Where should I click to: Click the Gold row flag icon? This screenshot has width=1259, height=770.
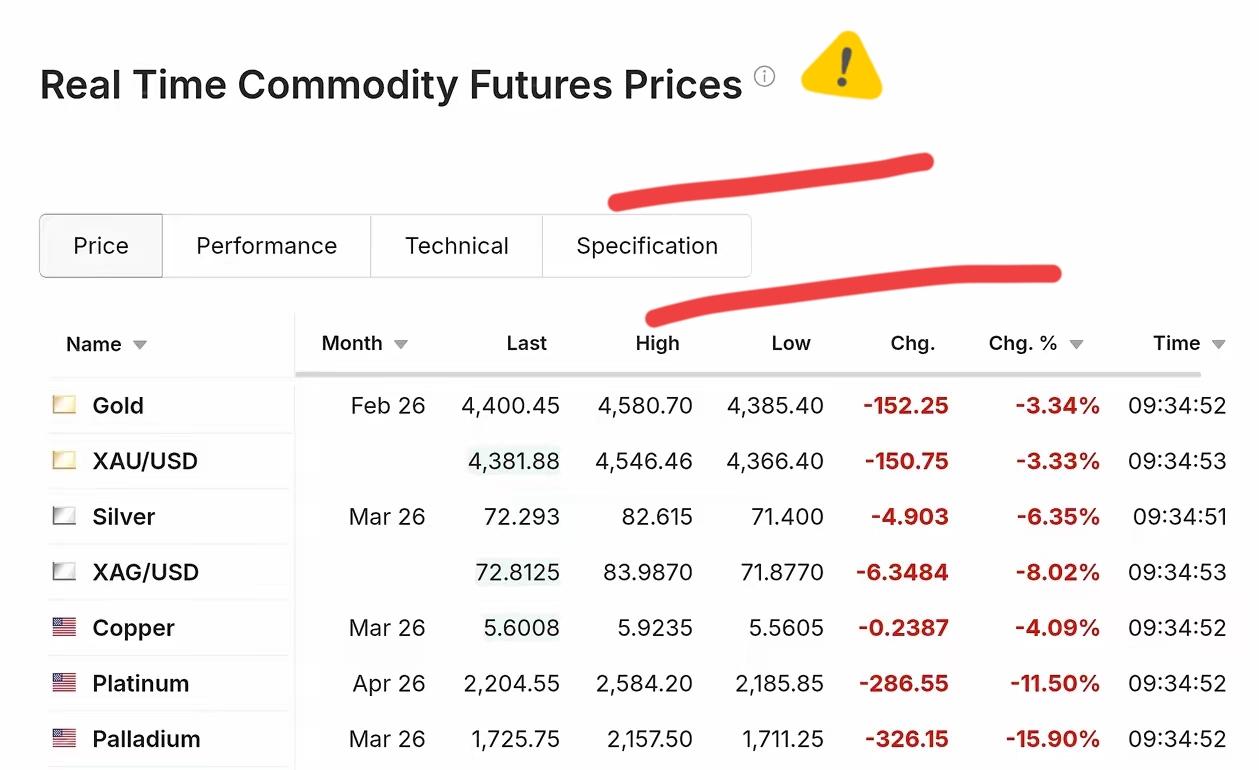pos(64,405)
